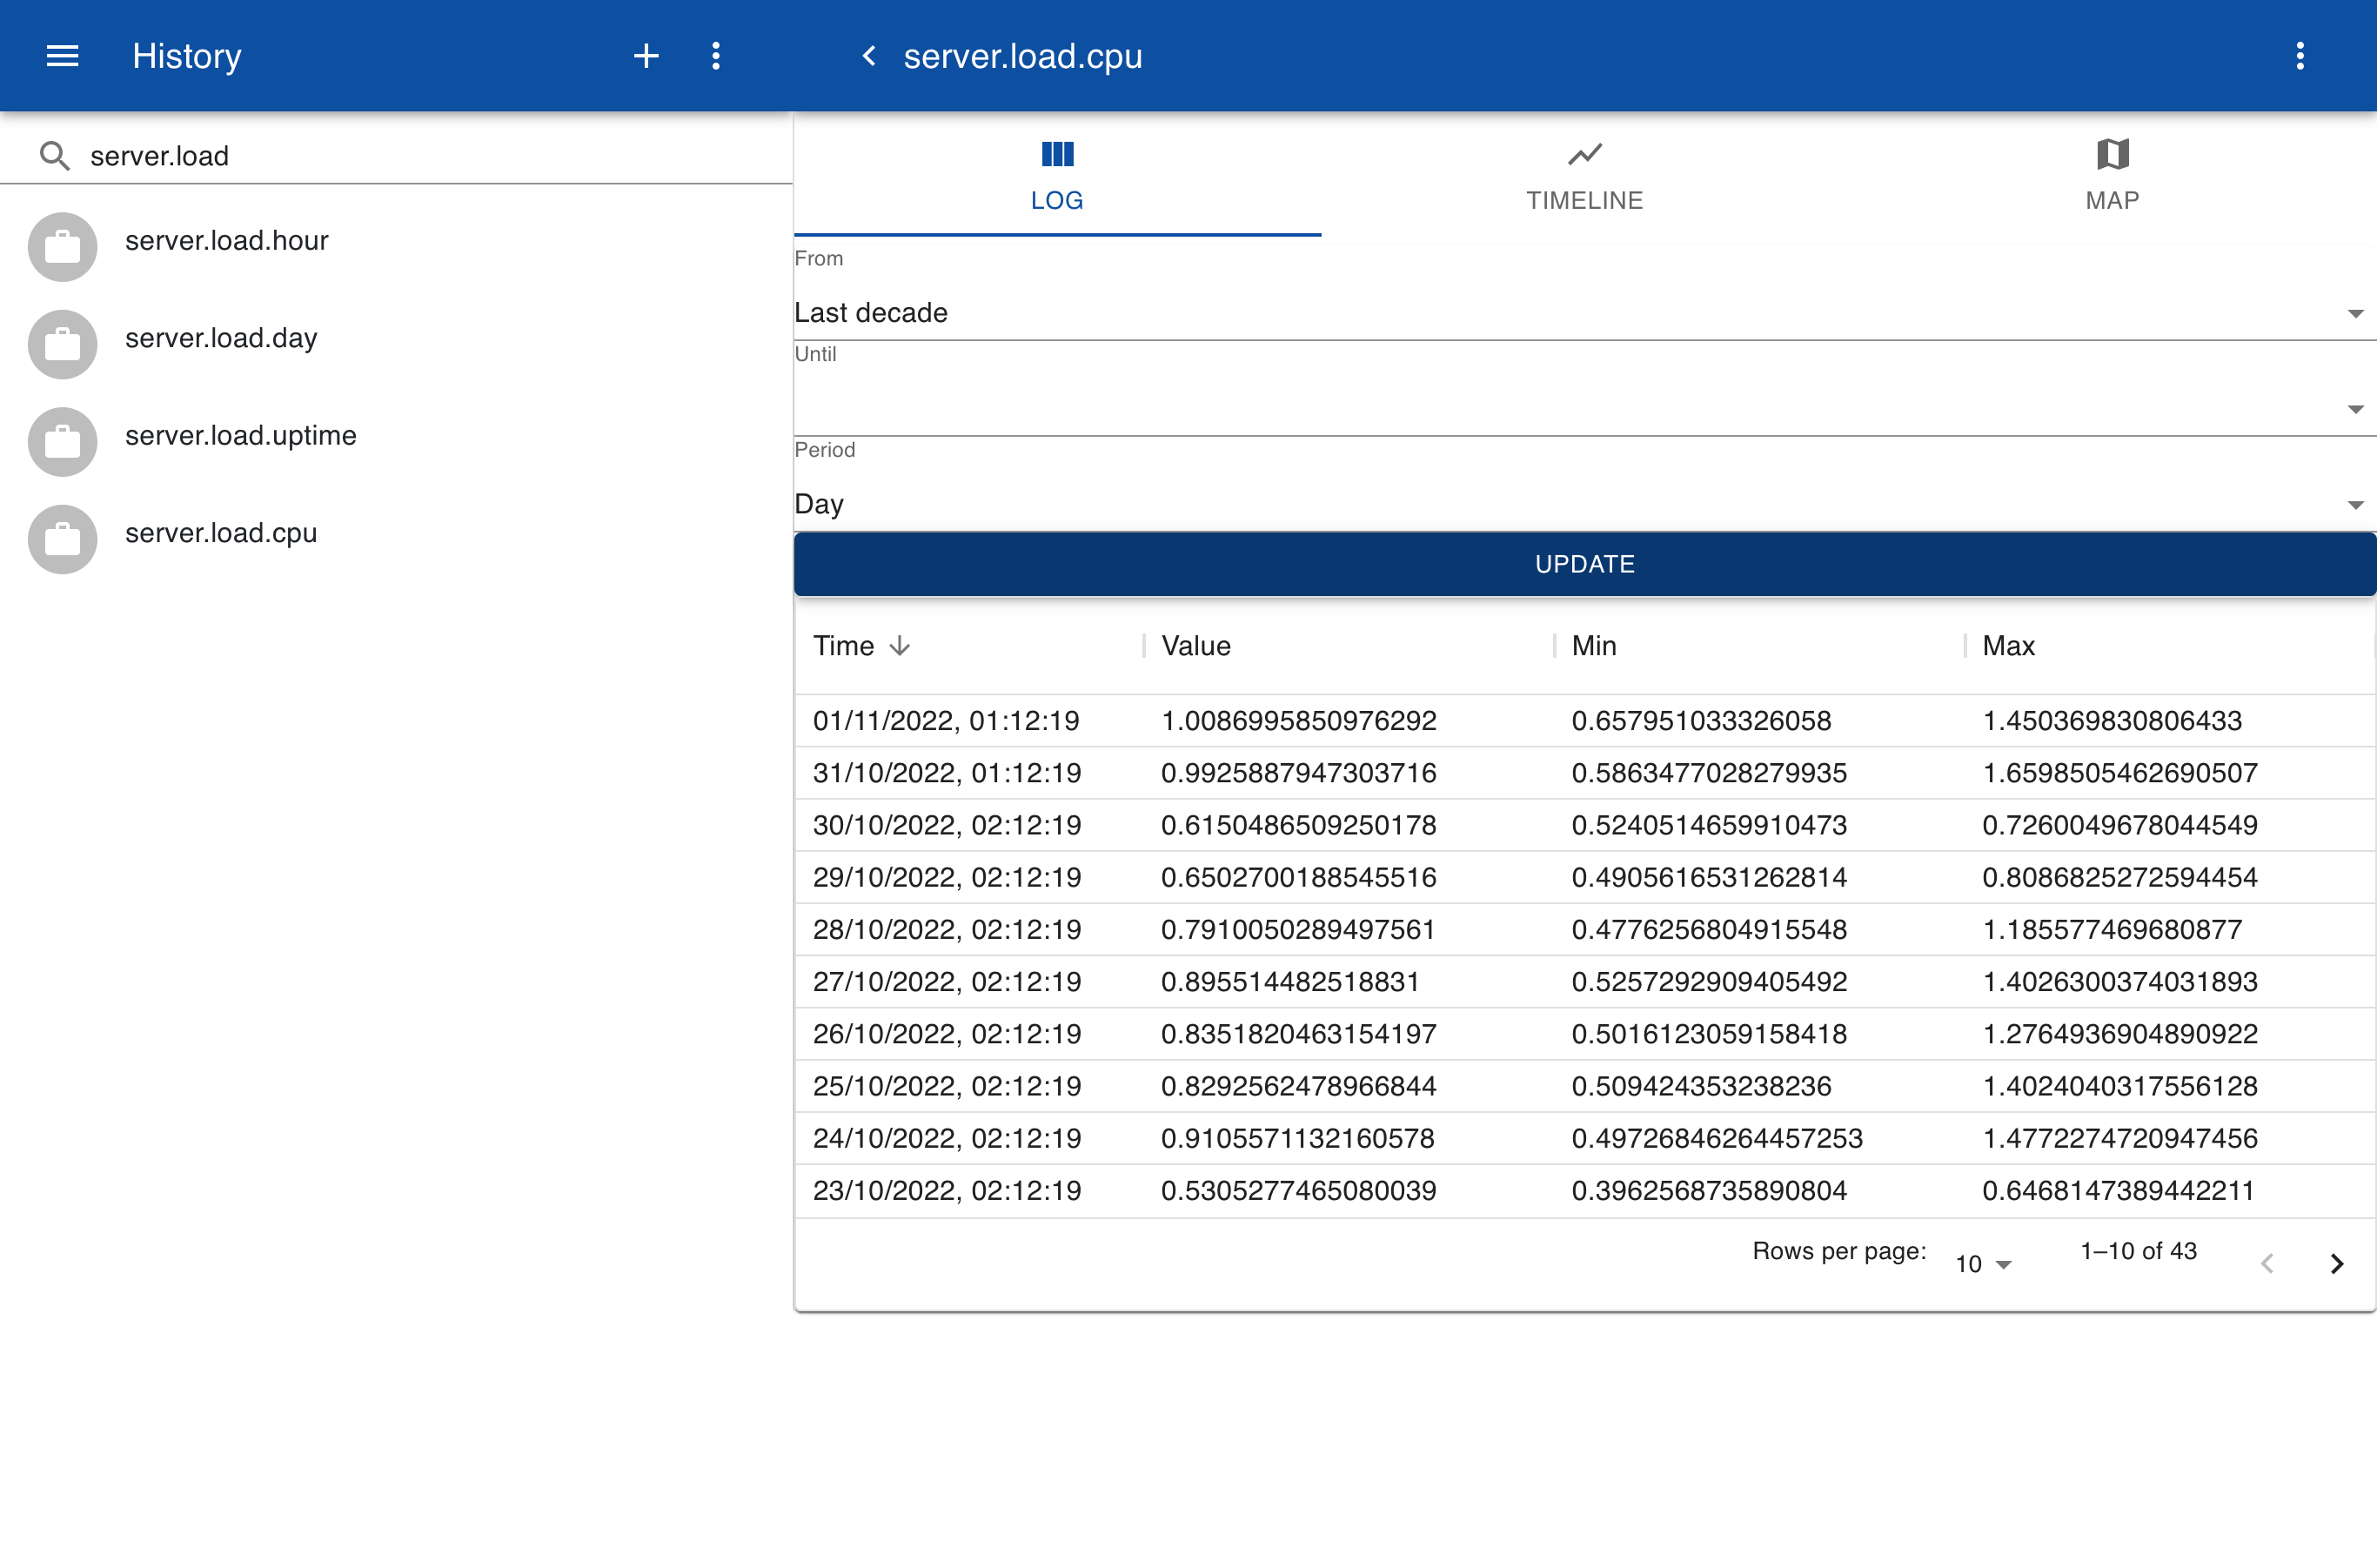The height and width of the screenshot is (1568, 2377).
Task: Select the row dated 01/11/2022, 01:12:19
Action: tap(1585, 721)
